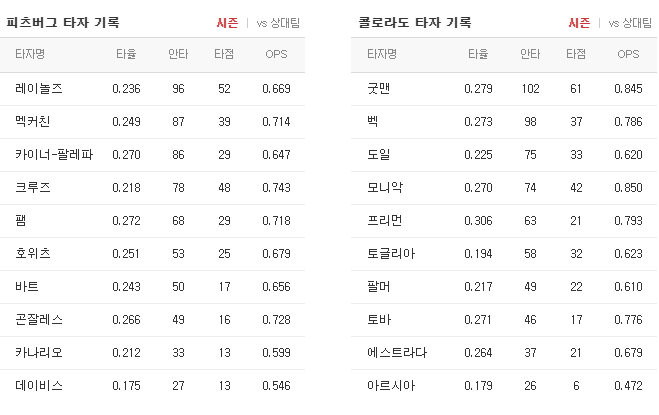The image size is (659, 415).
Task: Switch to vs 상대팀 in 피츠버그 table
Action: click(278, 23)
